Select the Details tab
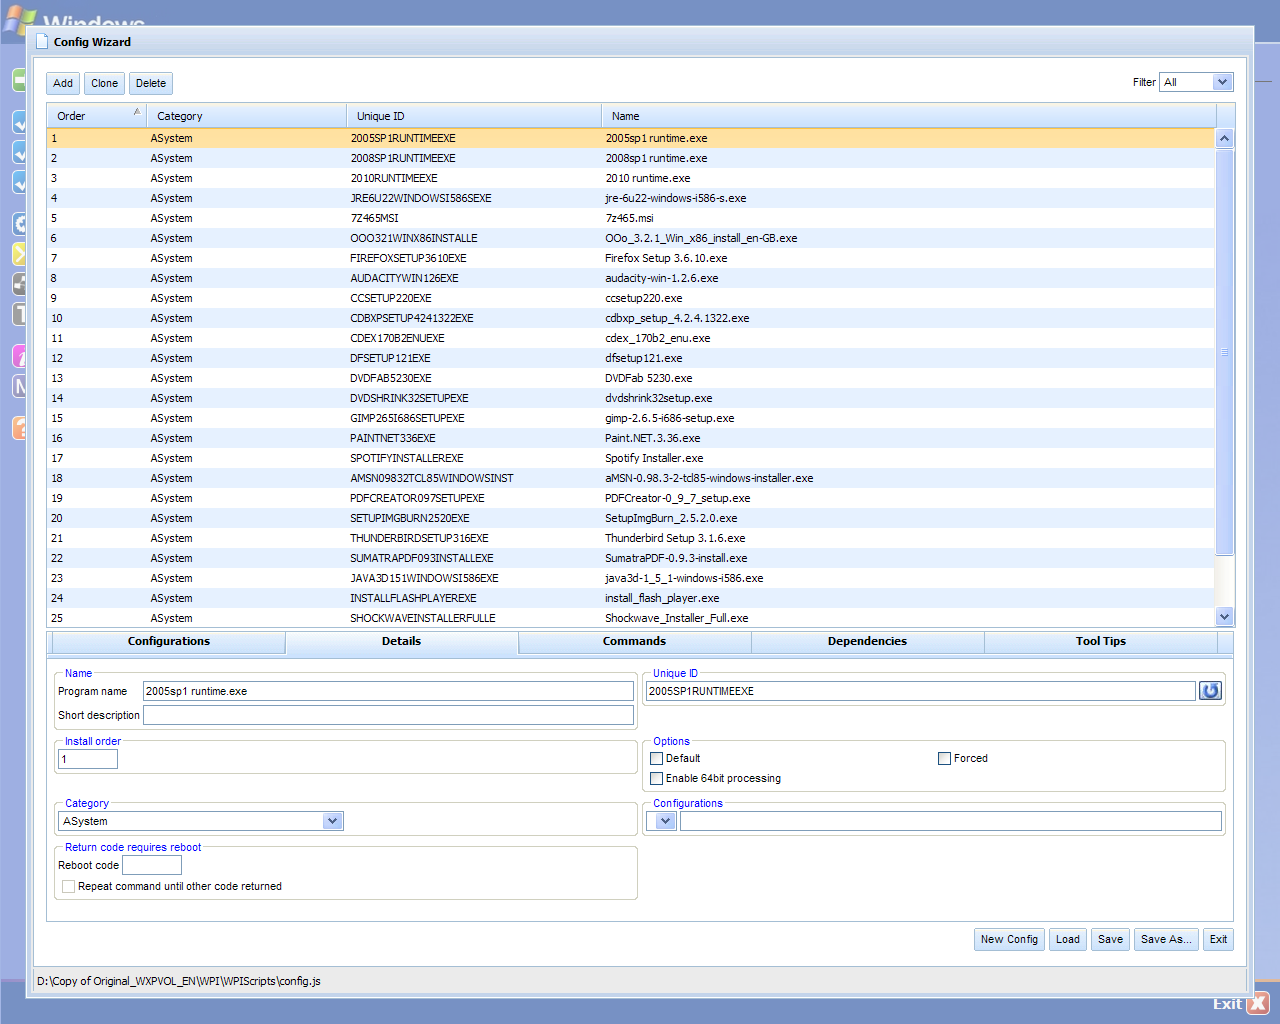The width and height of the screenshot is (1280, 1024). coord(401,642)
